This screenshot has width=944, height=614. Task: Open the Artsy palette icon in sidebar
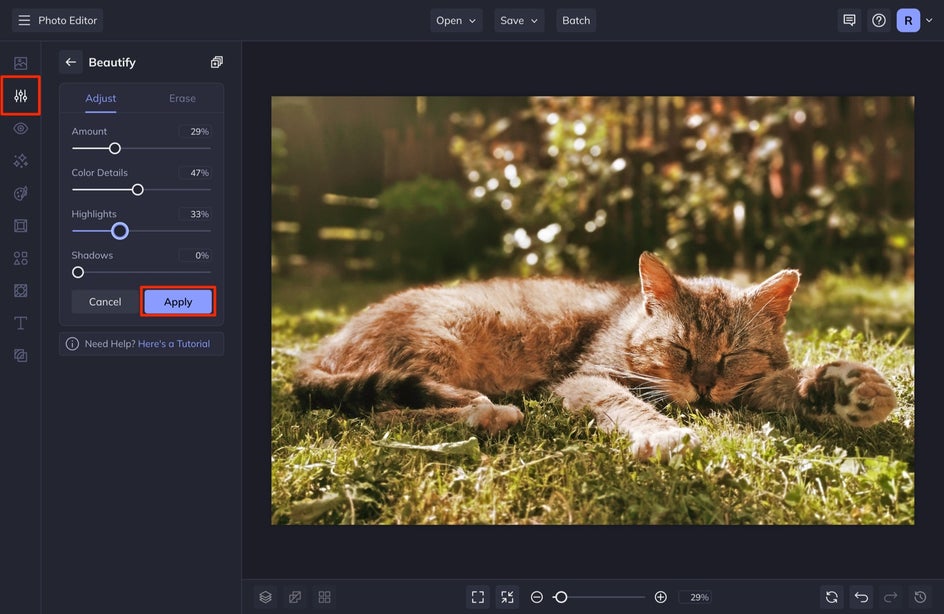20,193
